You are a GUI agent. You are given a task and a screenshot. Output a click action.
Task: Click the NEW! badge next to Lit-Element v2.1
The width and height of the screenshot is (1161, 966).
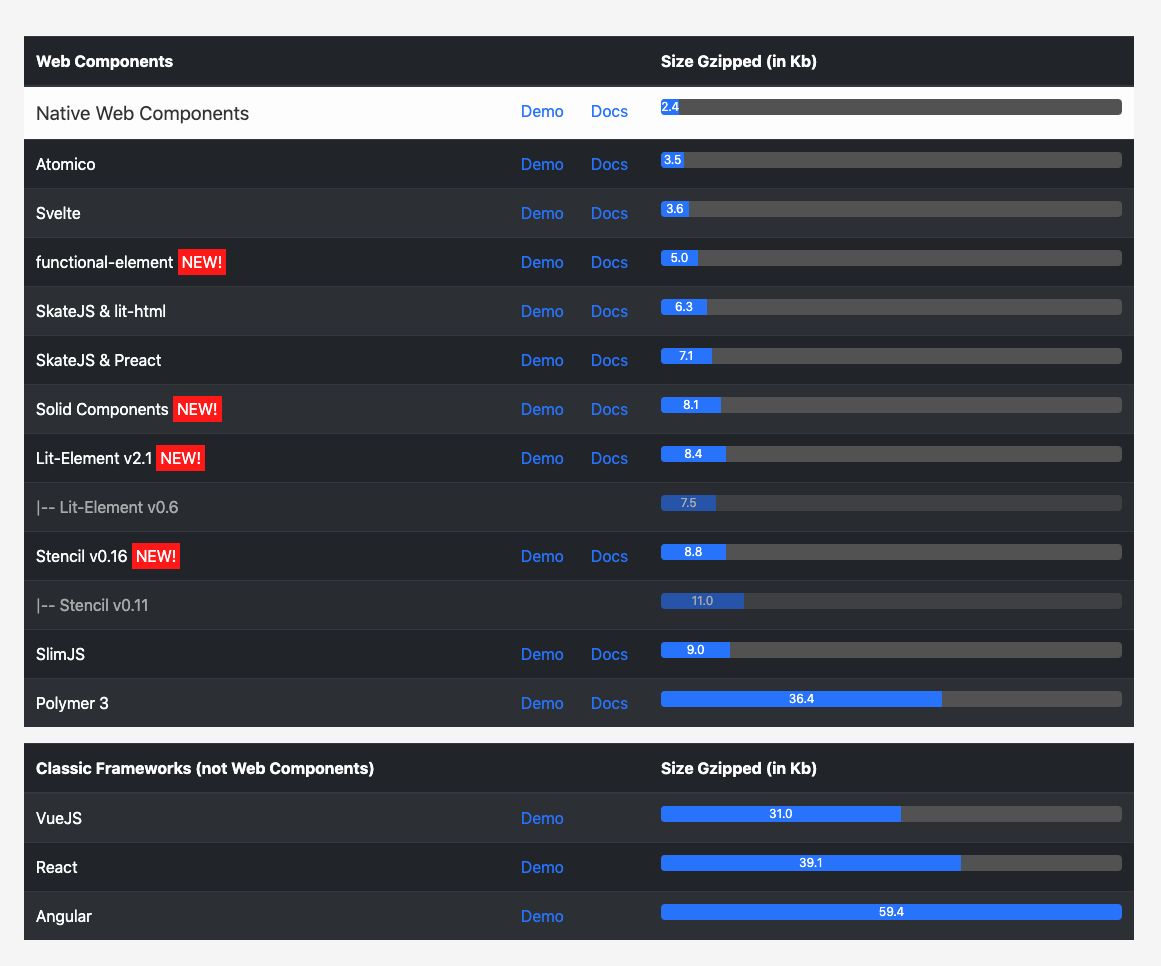pos(180,458)
